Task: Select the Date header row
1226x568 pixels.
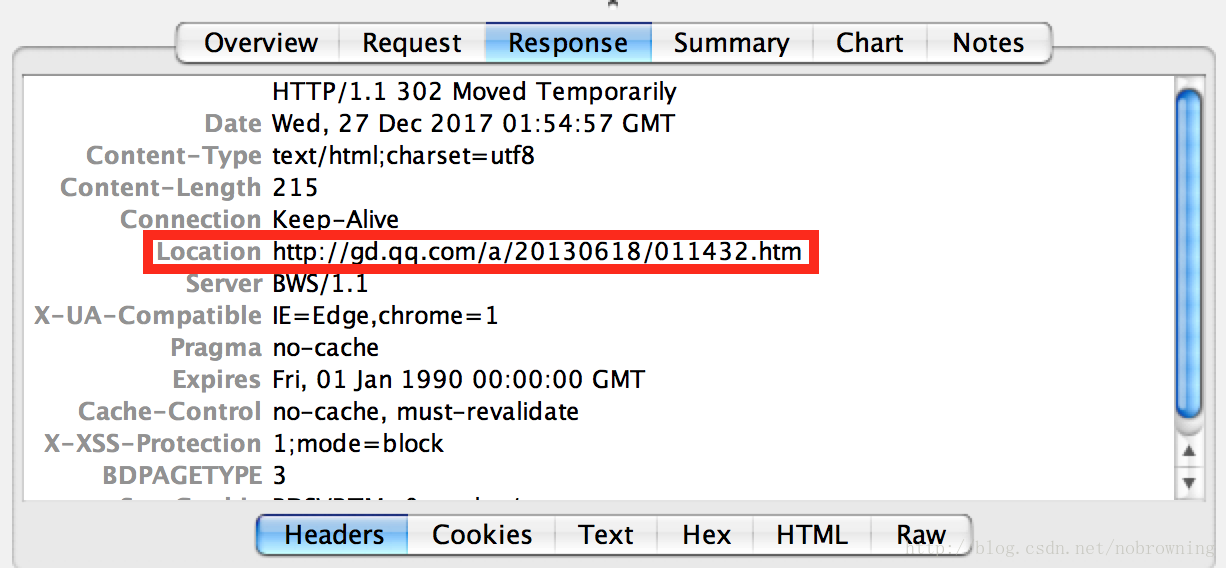Action: pos(473,124)
